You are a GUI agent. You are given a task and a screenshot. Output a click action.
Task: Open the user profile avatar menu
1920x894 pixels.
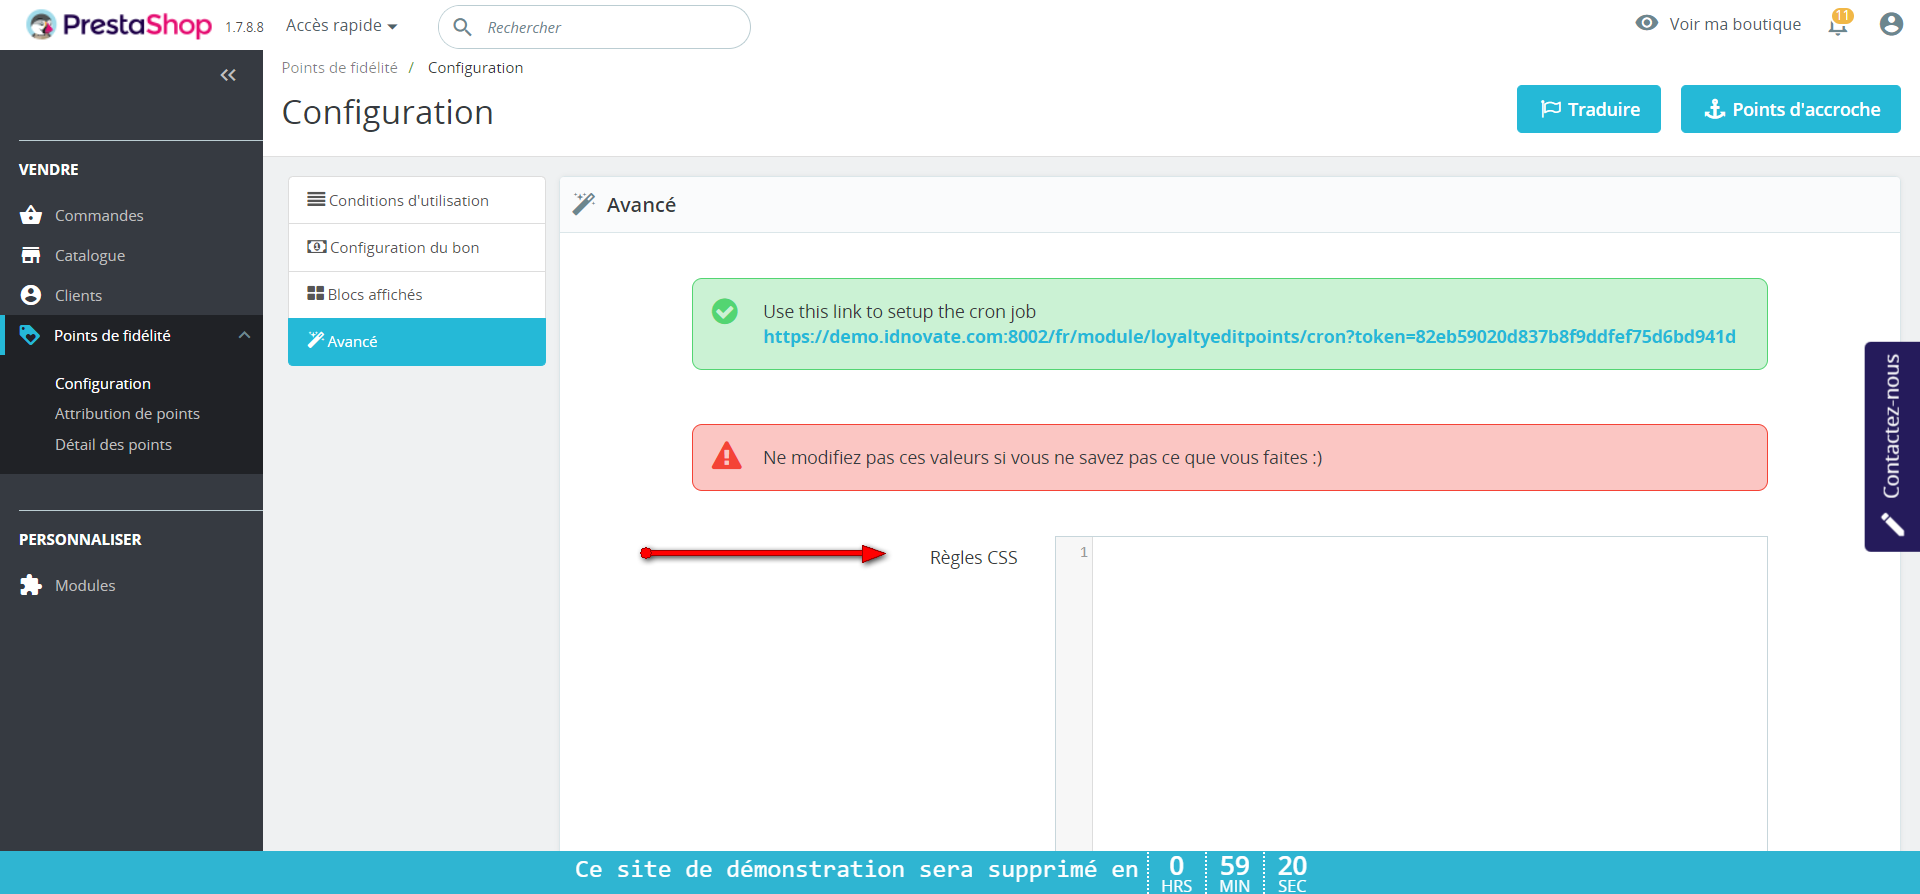click(1890, 24)
